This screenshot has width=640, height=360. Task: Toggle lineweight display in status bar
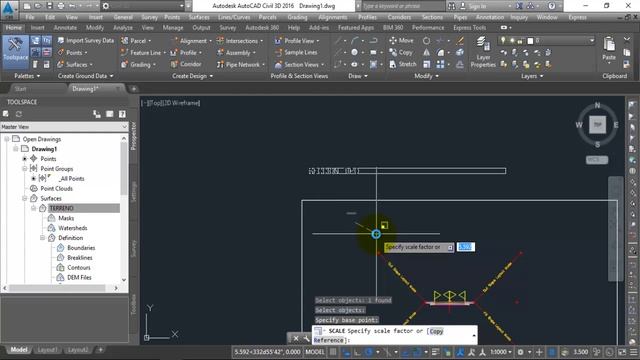[x=436, y=352]
